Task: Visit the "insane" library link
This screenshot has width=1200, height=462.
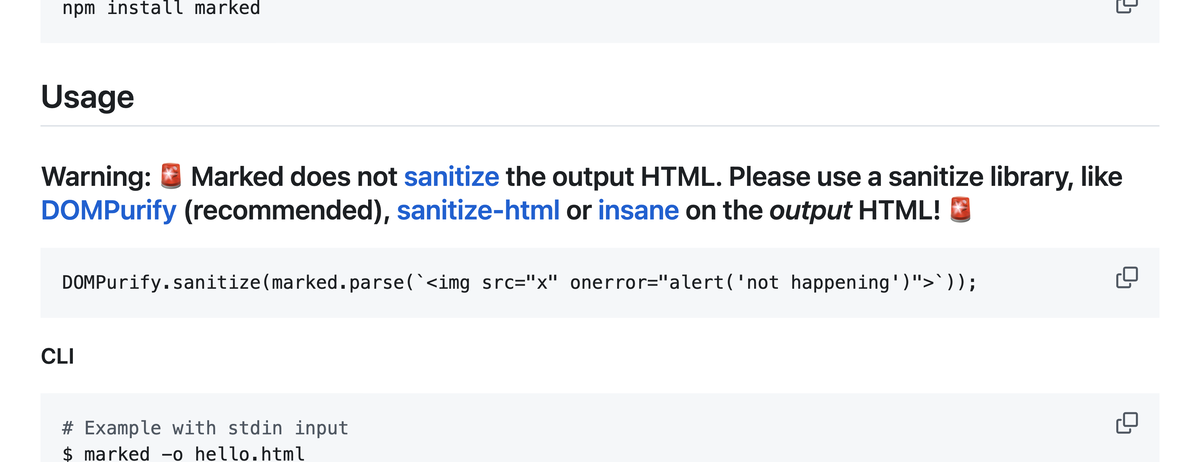Action: click(638, 210)
